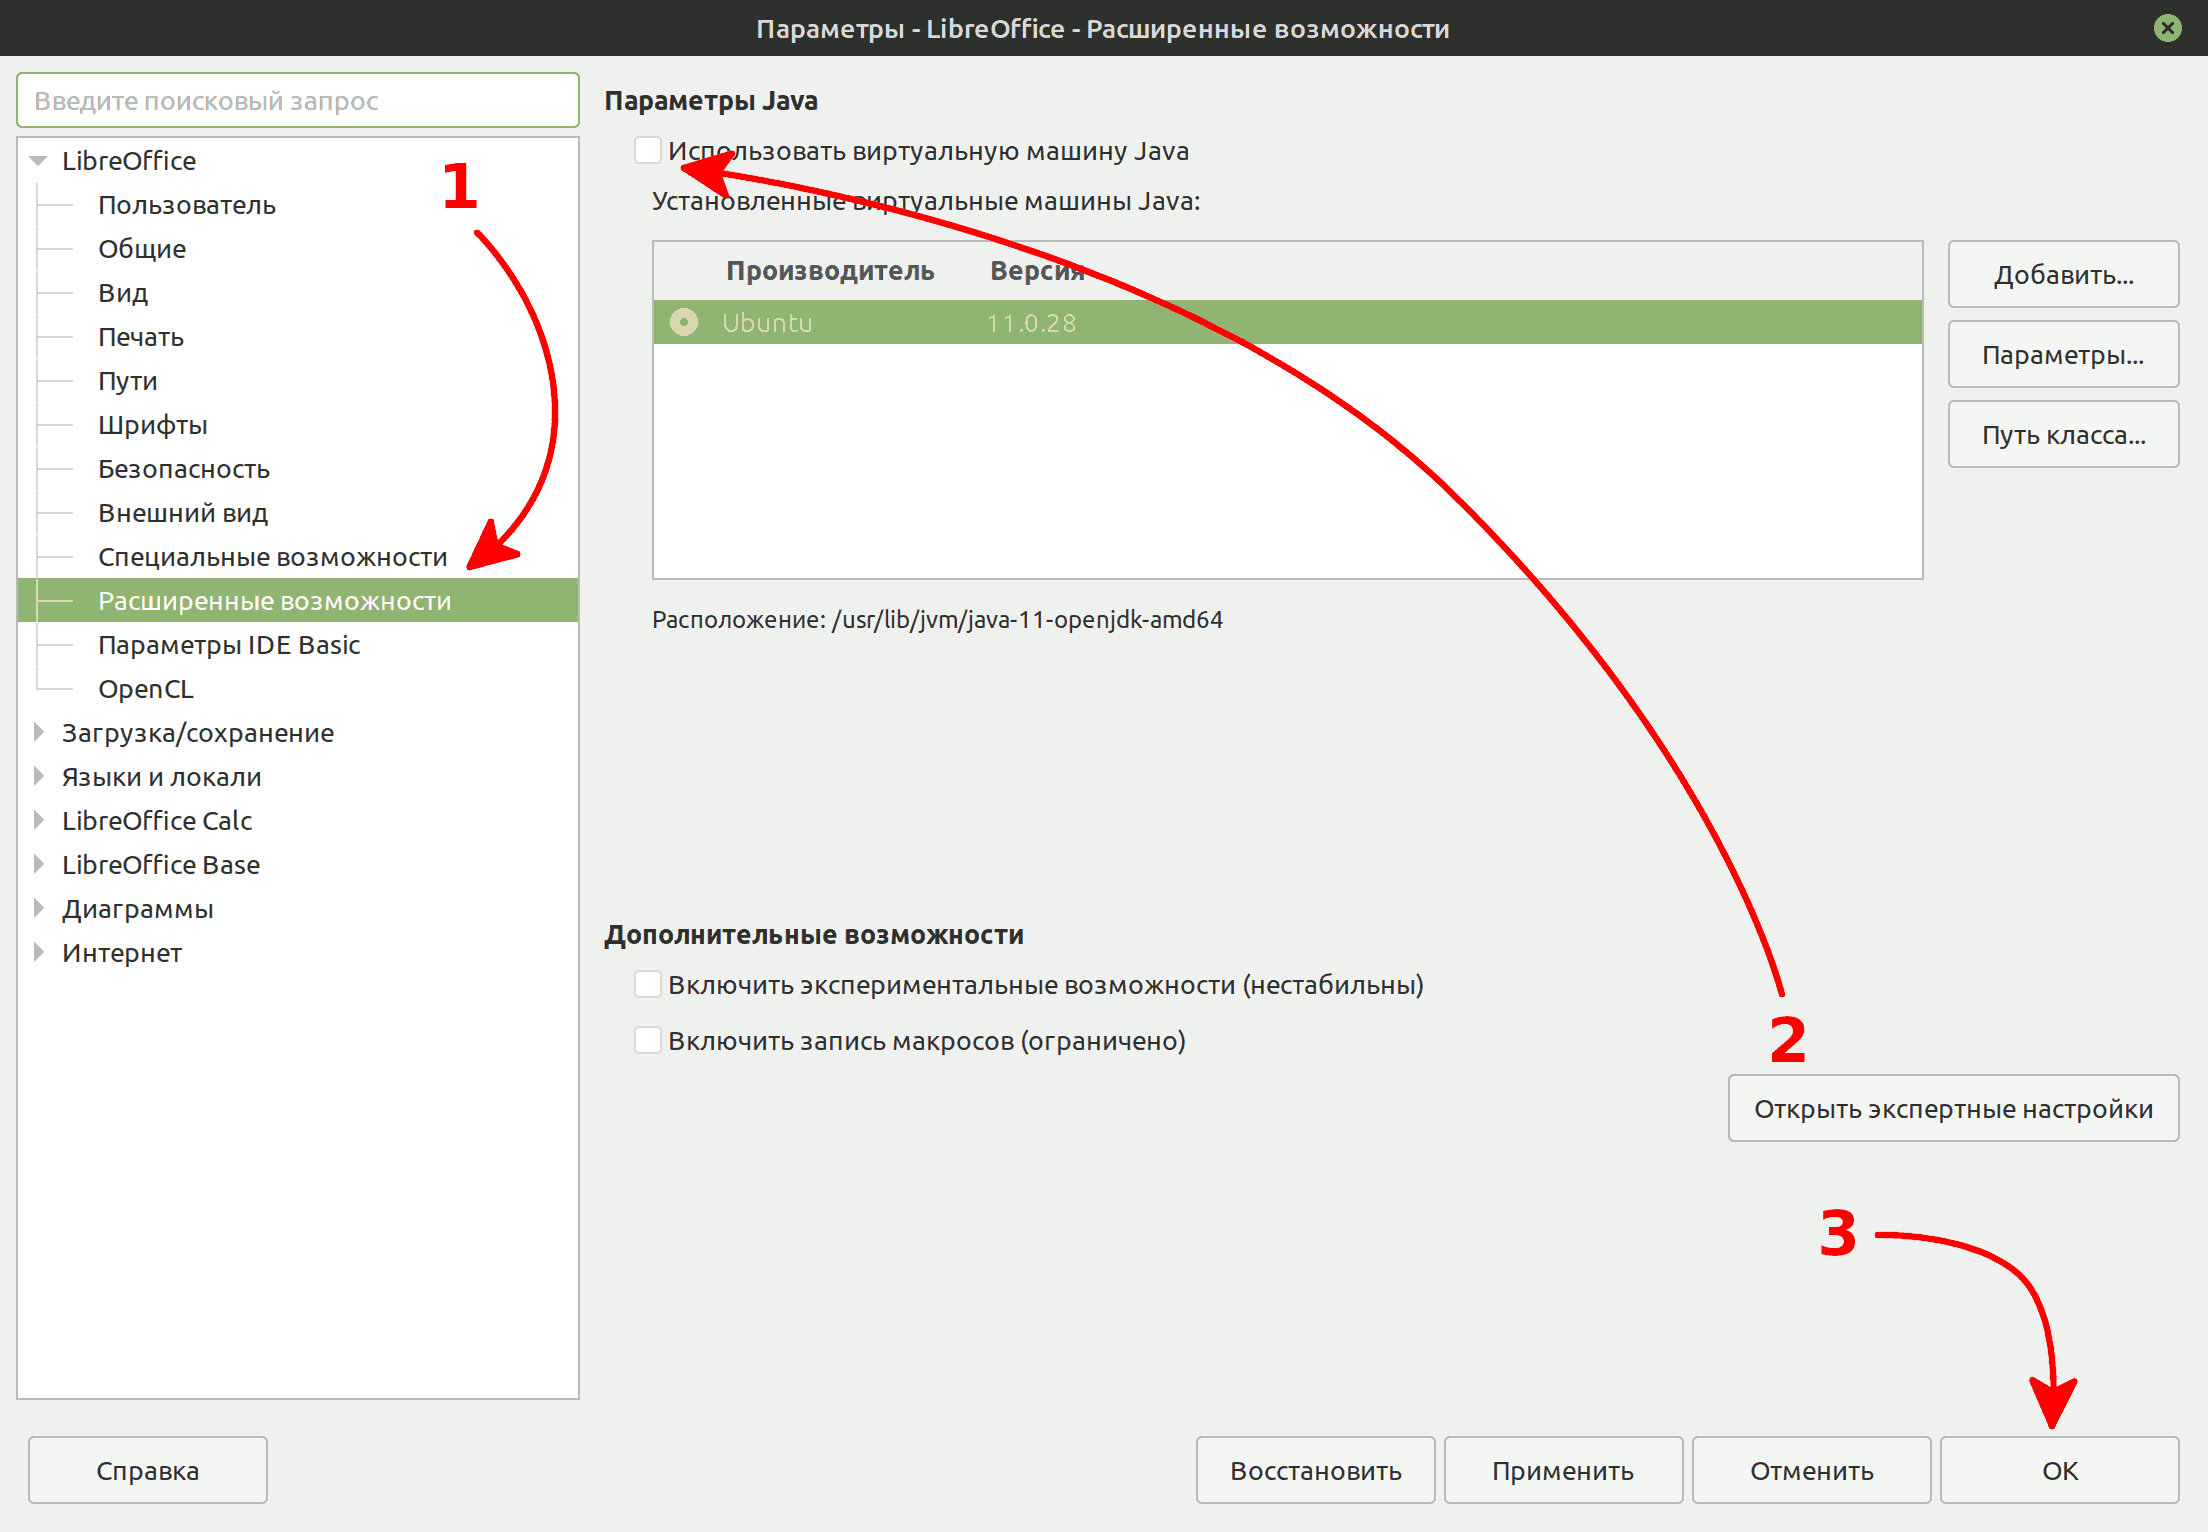Click the 'Применить' button
Screen dimensions: 2208x1532
(1564, 1470)
